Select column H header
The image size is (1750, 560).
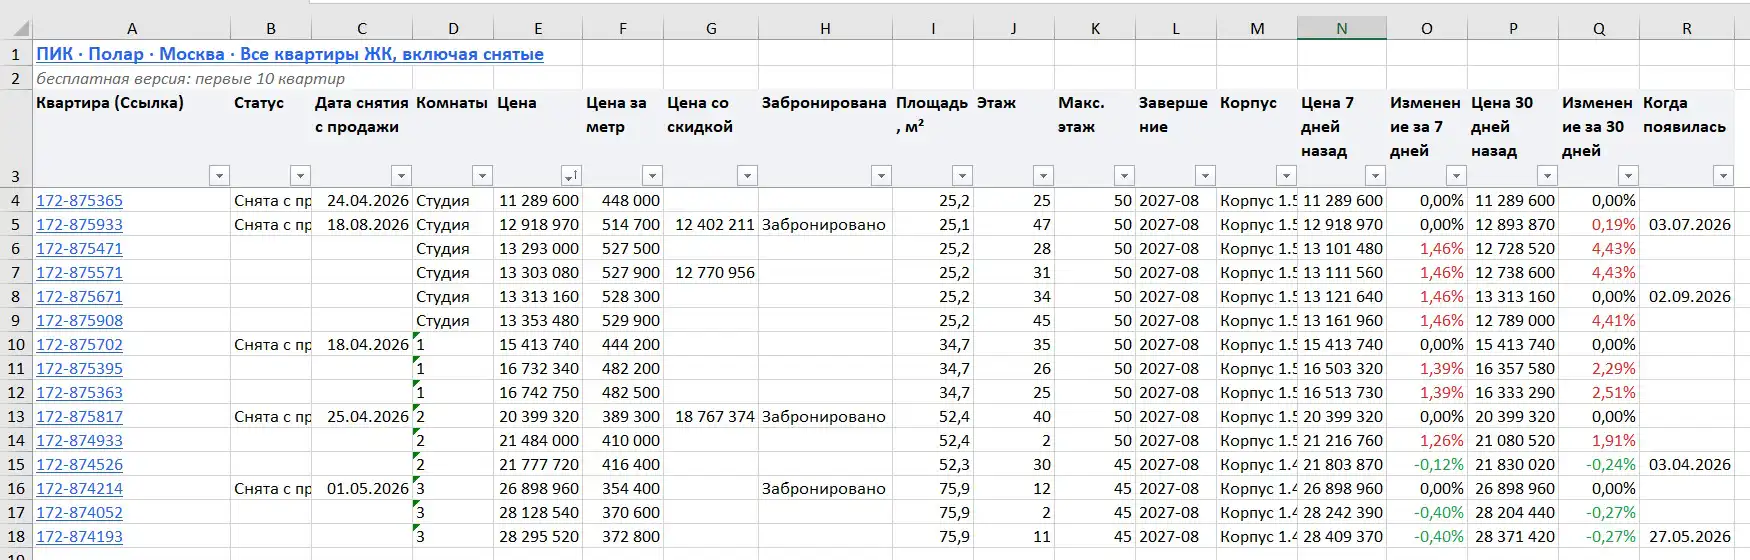coord(825,28)
